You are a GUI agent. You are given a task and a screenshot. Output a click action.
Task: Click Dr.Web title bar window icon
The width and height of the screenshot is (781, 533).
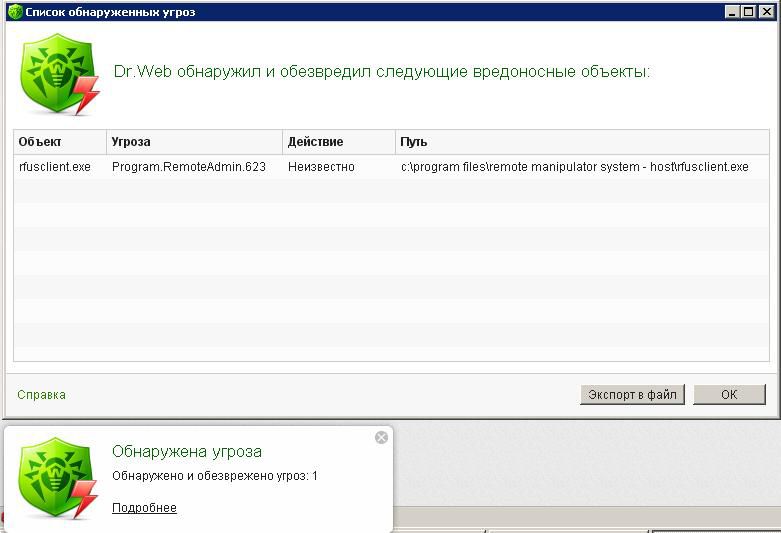coord(15,11)
